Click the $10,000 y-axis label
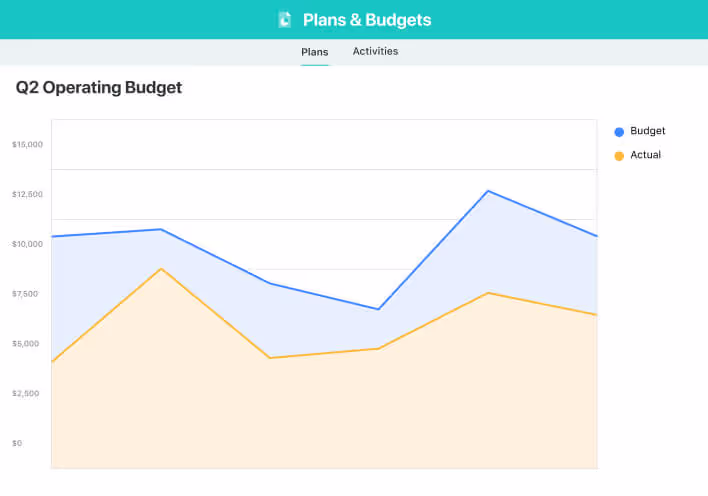708x496 pixels. click(x=27, y=244)
